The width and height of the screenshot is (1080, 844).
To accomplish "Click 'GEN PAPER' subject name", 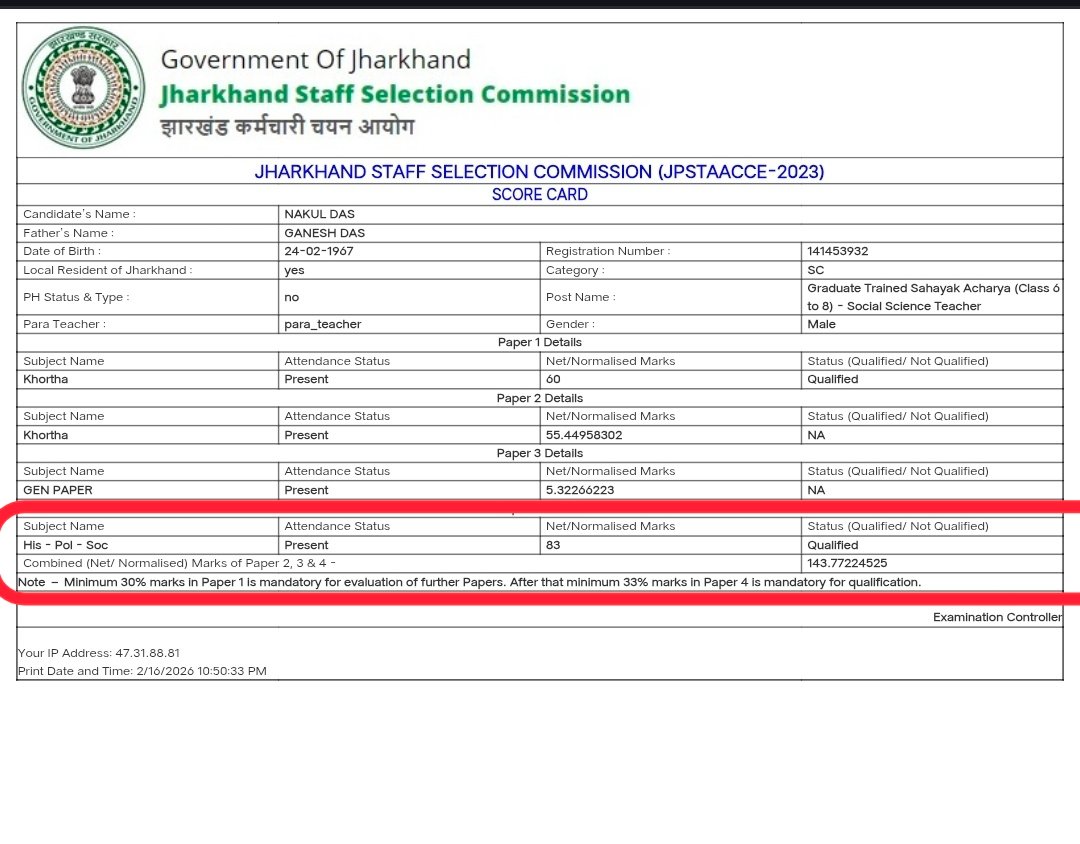I will (58, 491).
